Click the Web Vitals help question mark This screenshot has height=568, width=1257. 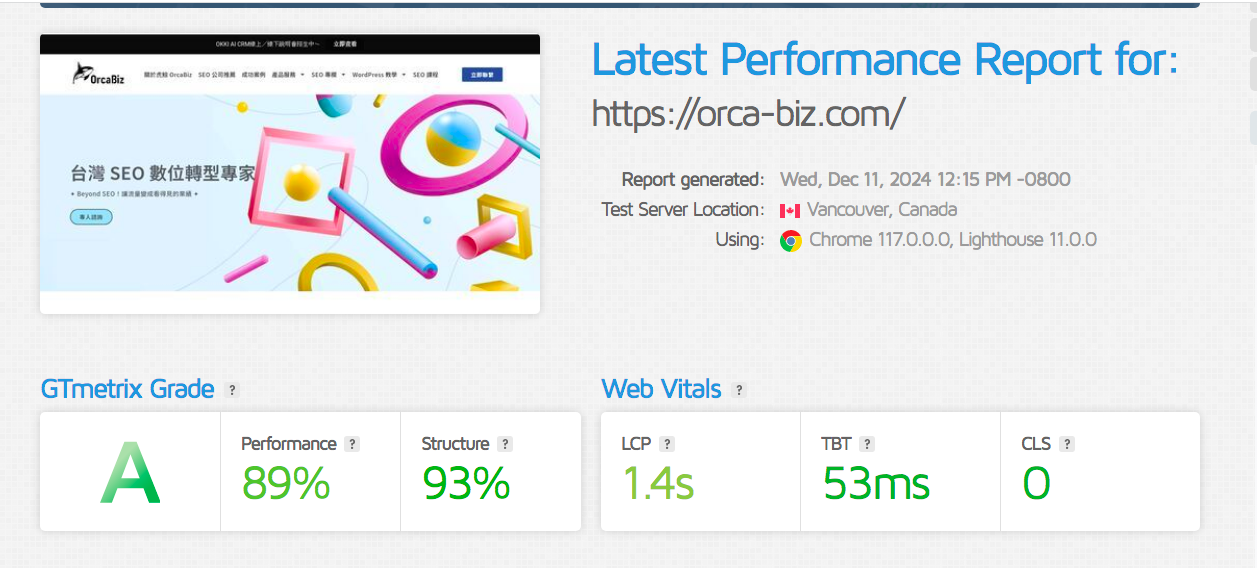click(x=739, y=390)
